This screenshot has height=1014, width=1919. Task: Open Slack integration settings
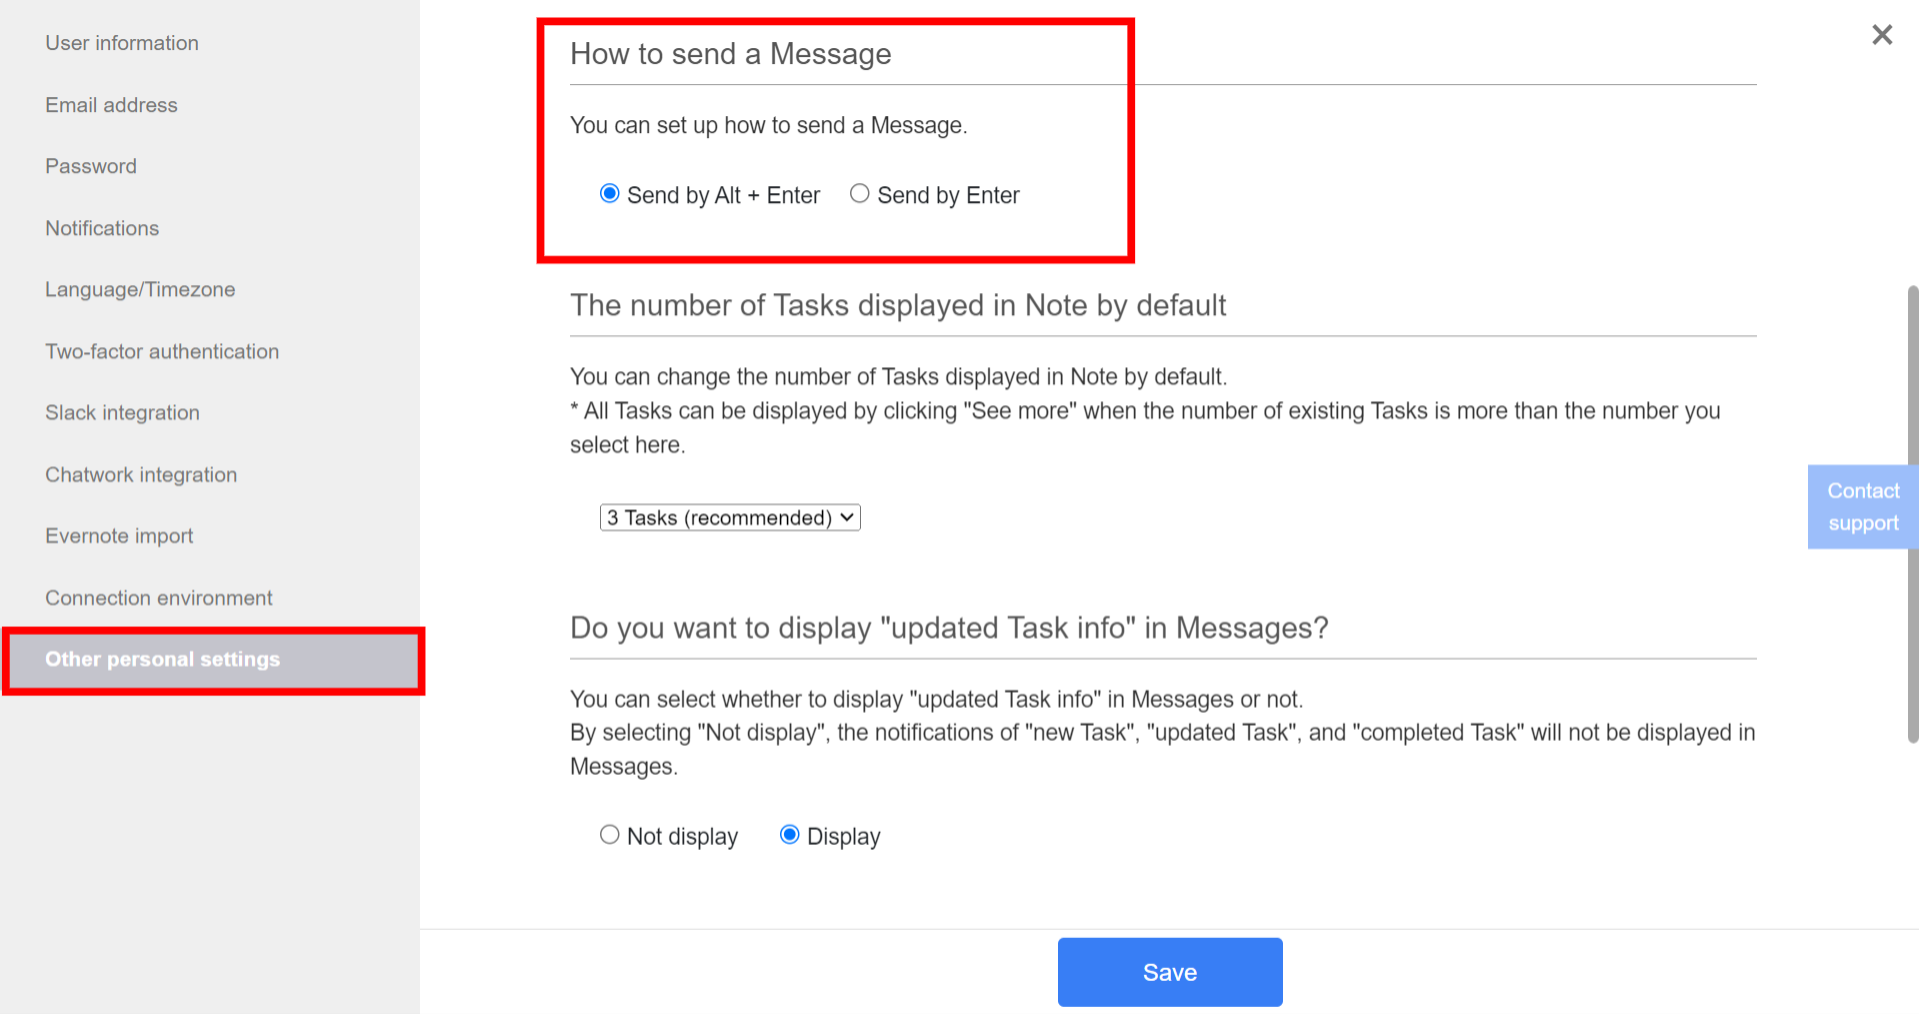point(122,412)
